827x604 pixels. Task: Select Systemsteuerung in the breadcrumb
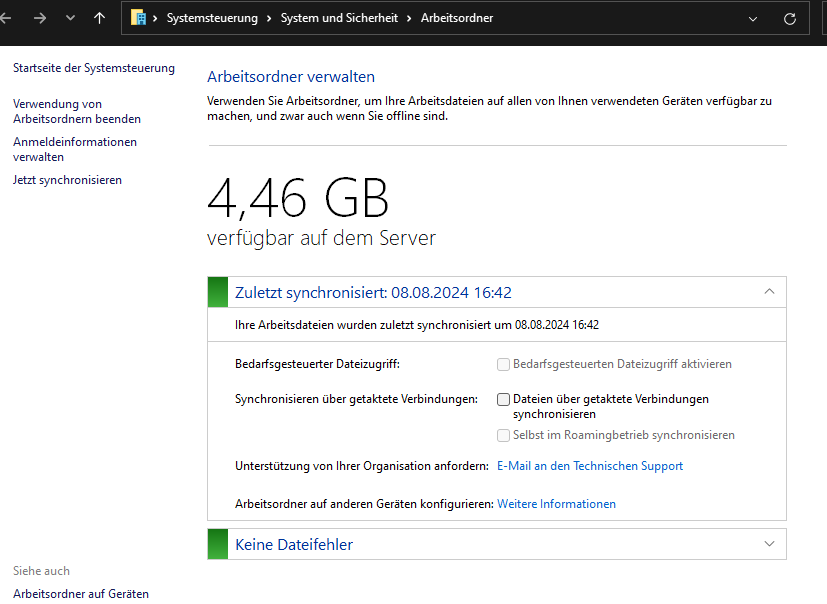tap(212, 18)
